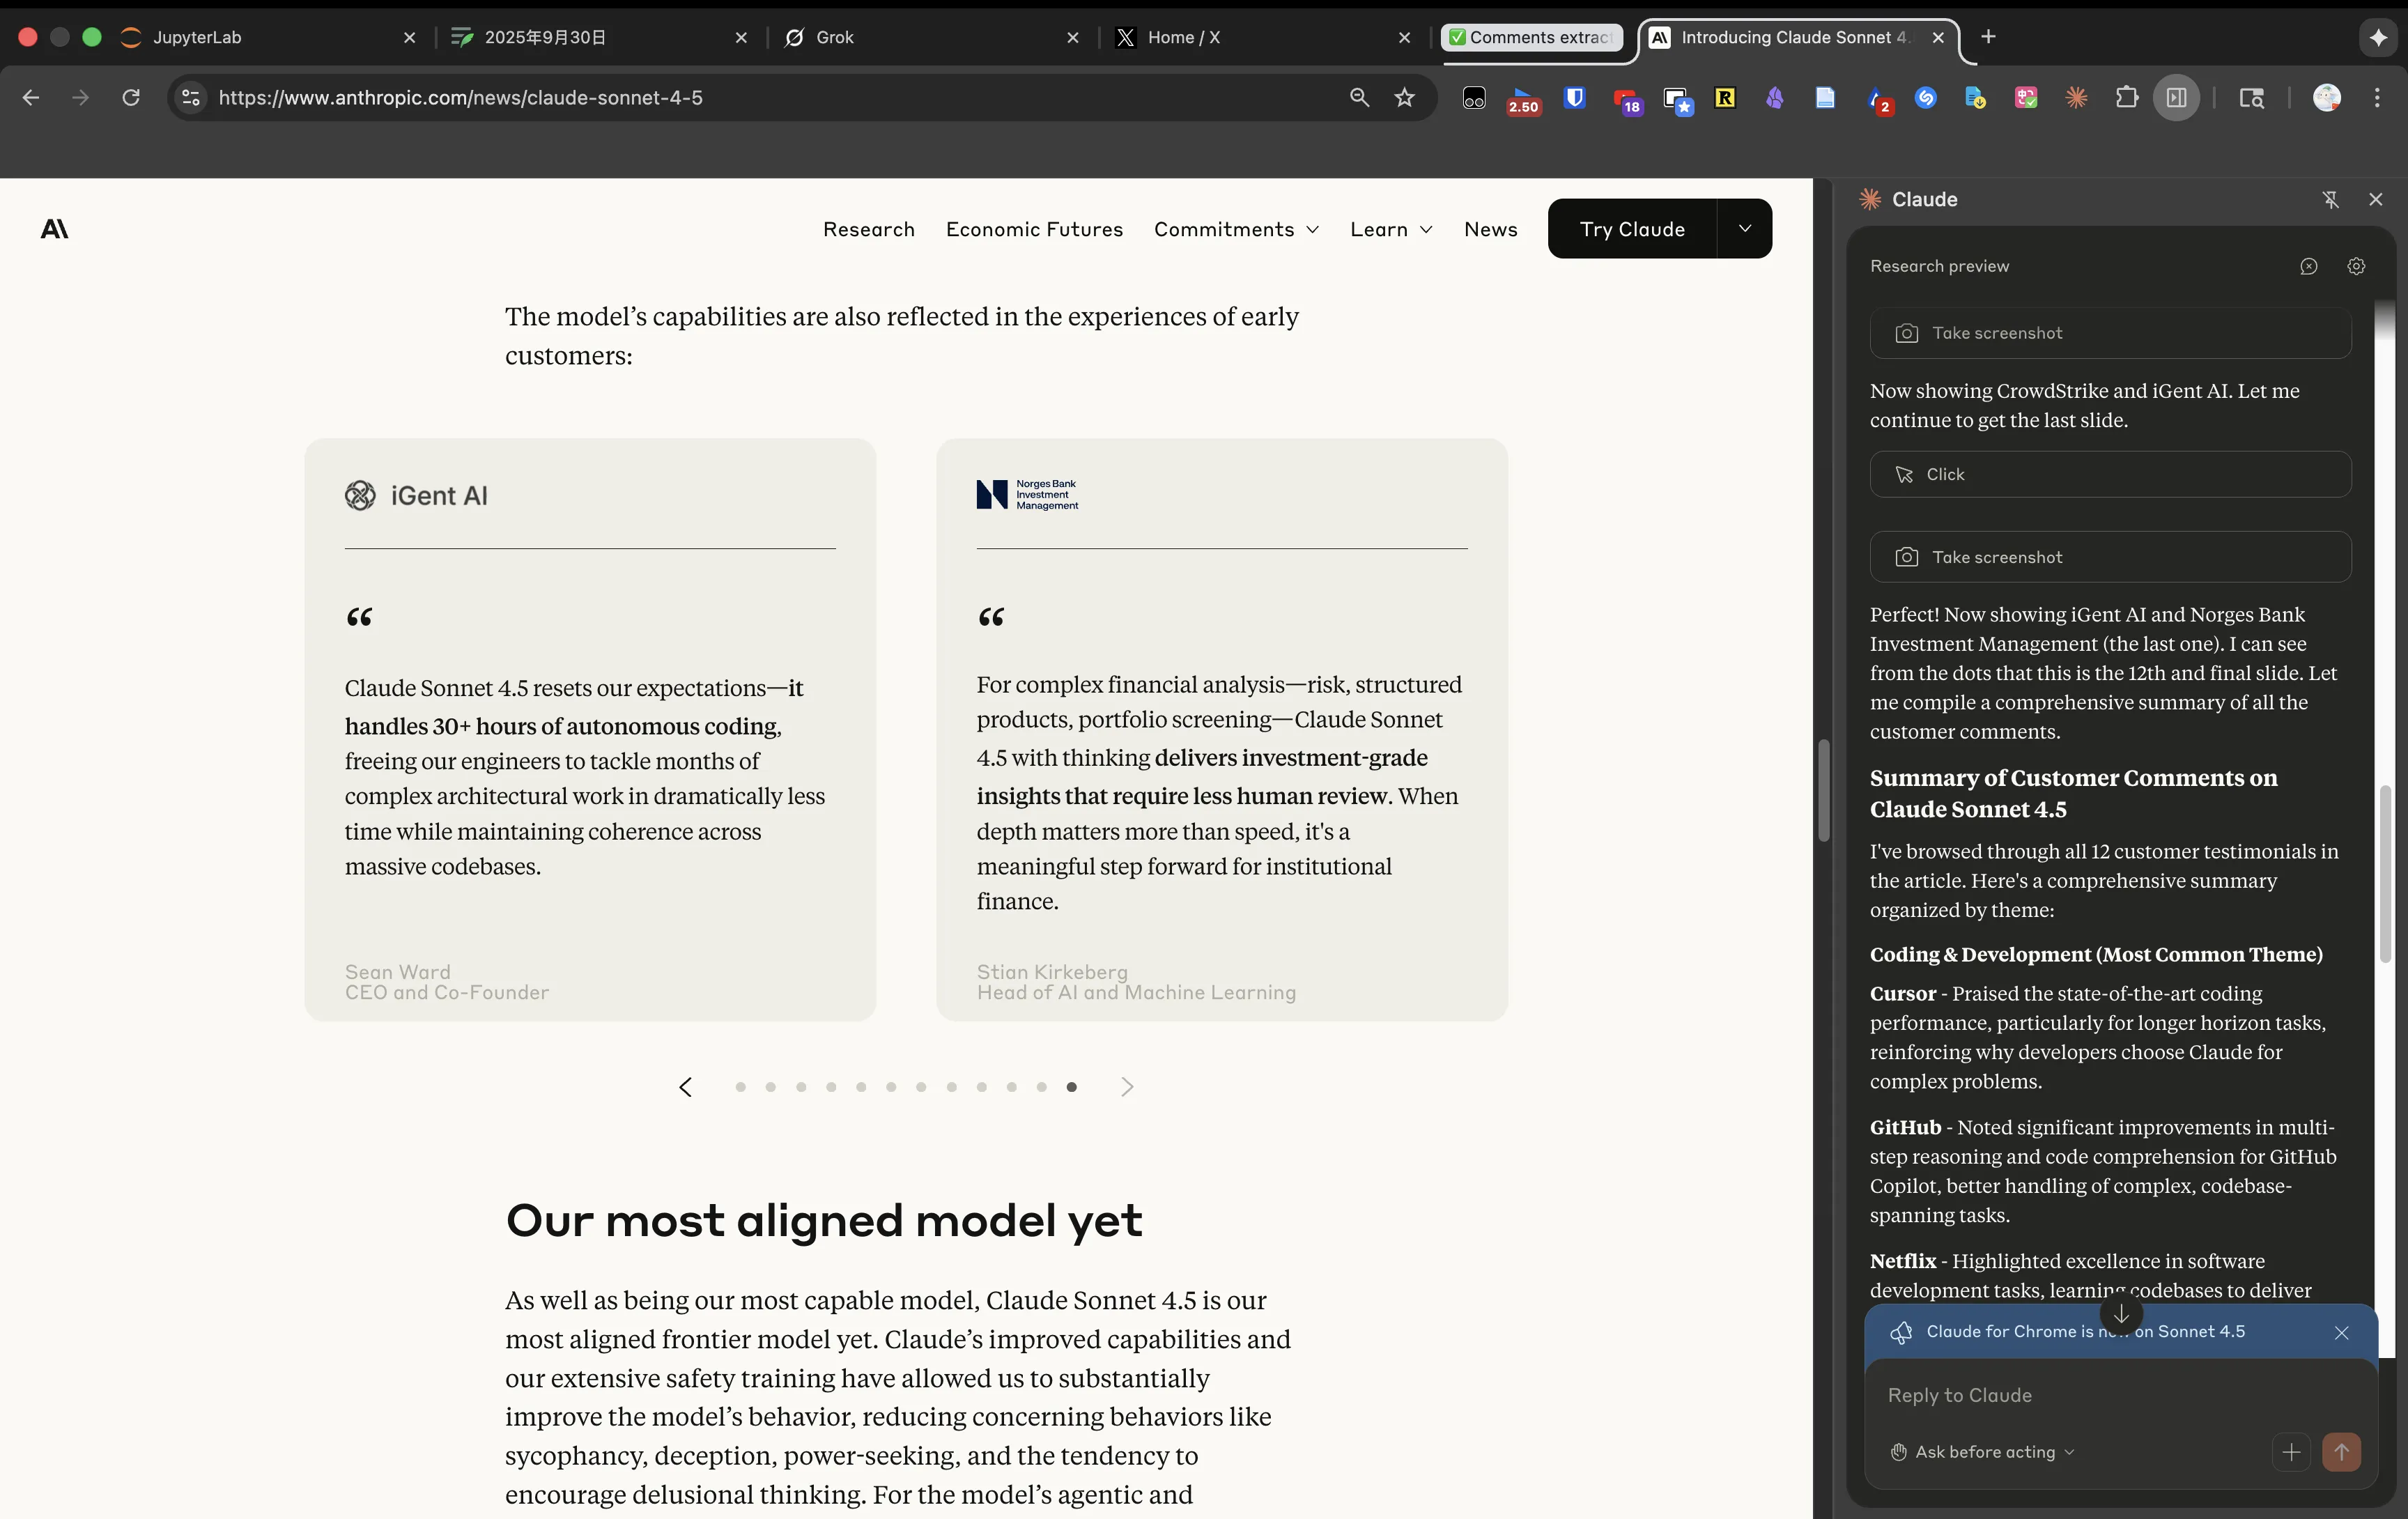This screenshot has height=1519, width=2408.
Task: Expand the Commitments menu
Action: 1236,229
